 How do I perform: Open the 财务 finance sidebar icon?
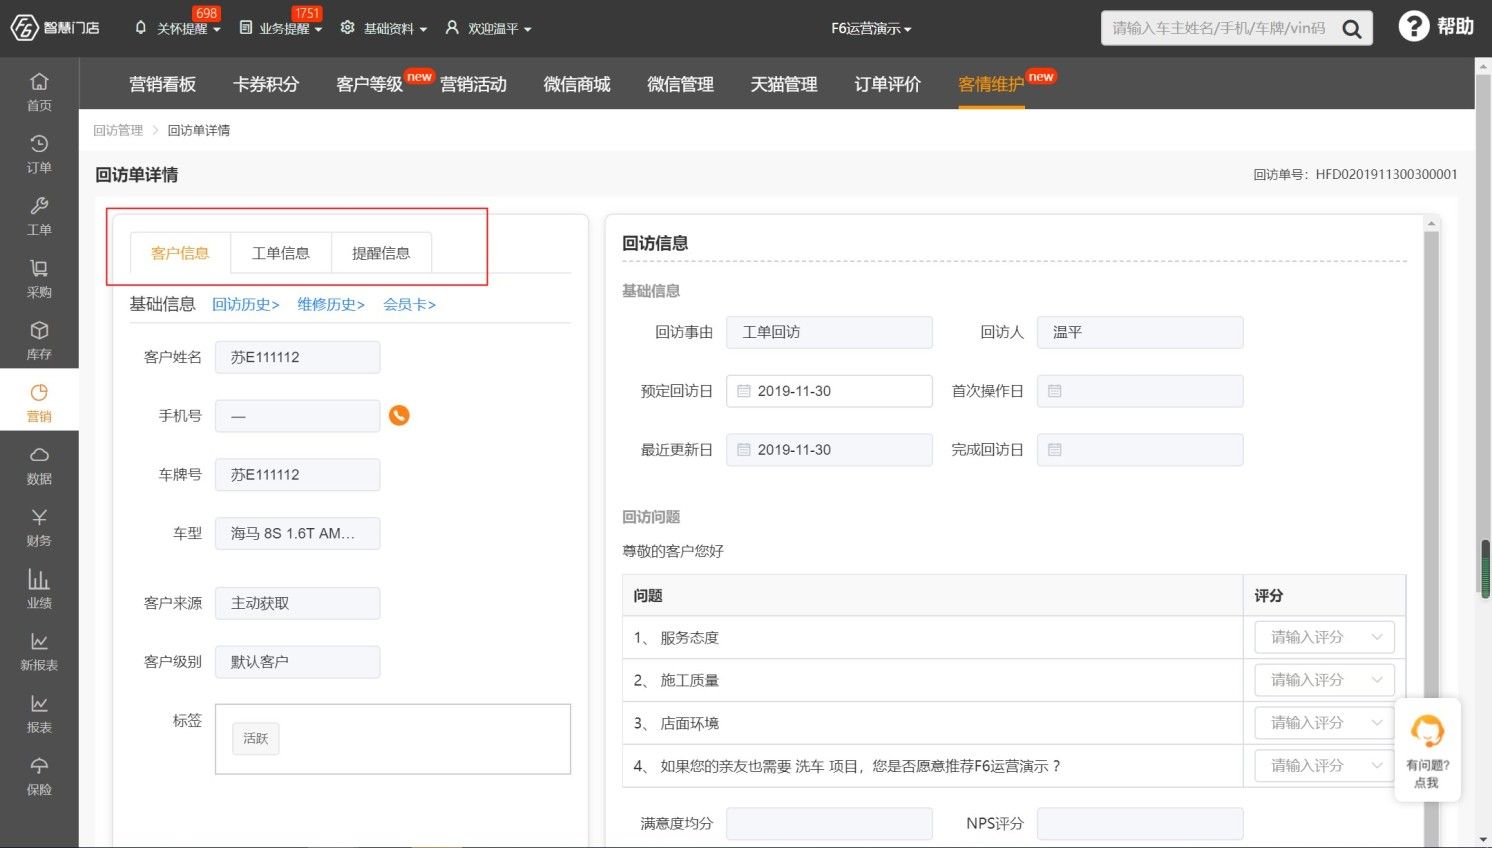(39, 527)
